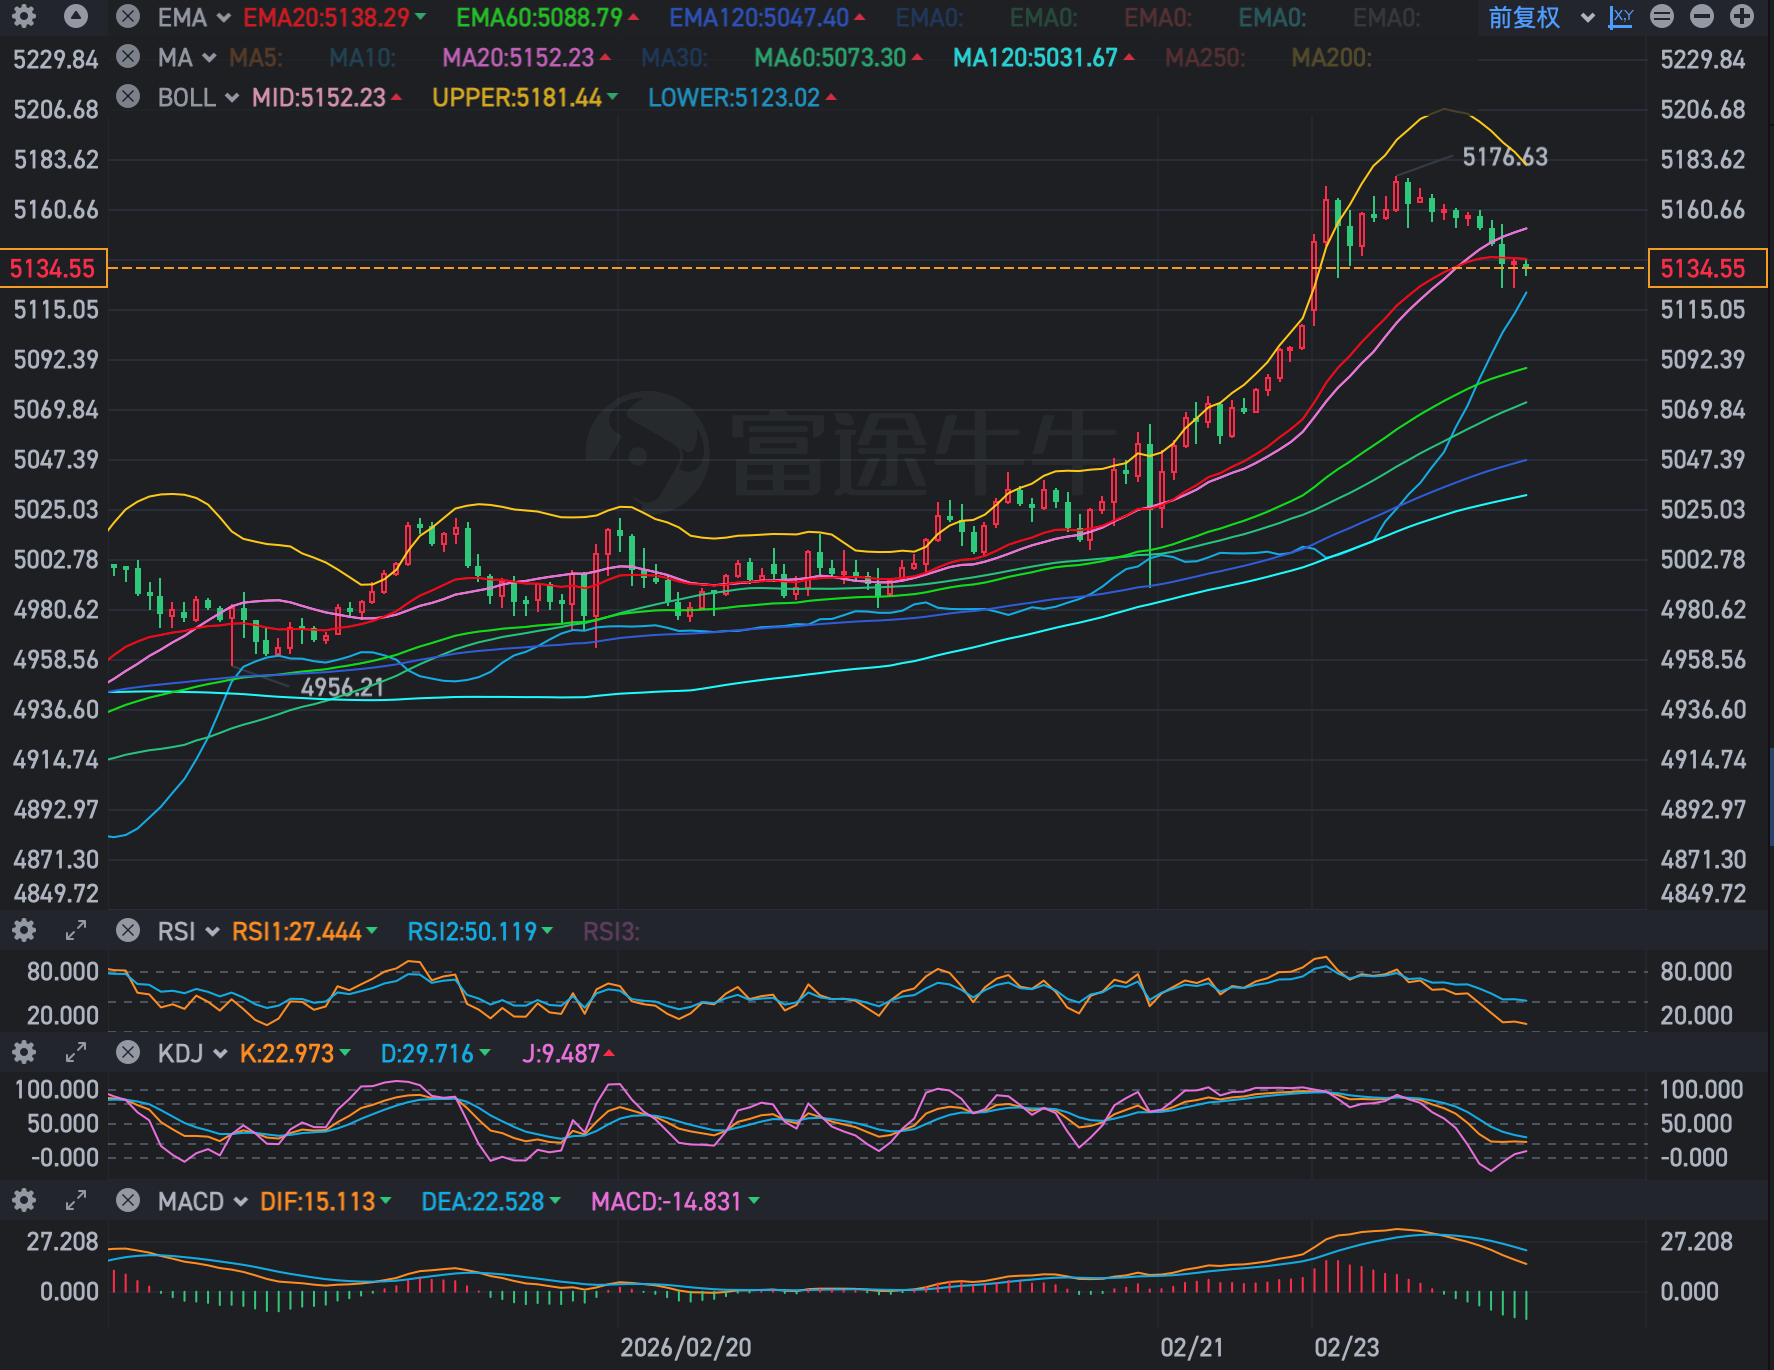The height and width of the screenshot is (1370, 1774).
Task: Open the MA indicator dropdown
Action: coord(187,58)
